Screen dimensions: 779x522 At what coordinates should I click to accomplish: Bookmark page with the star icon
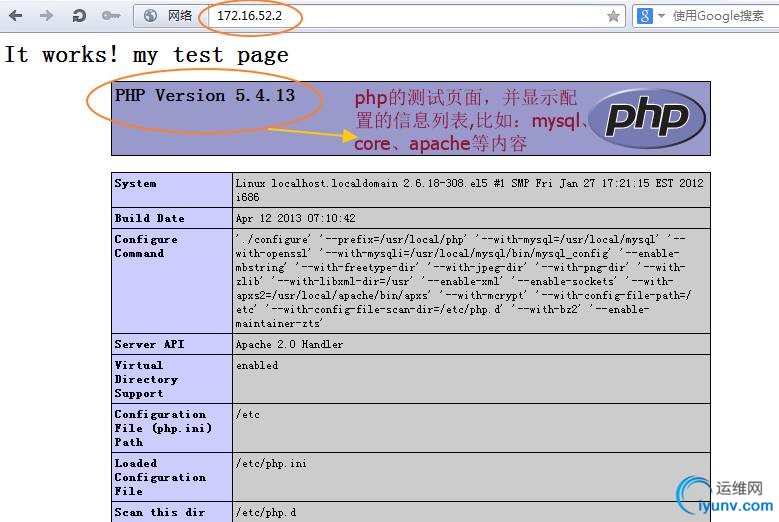[614, 16]
